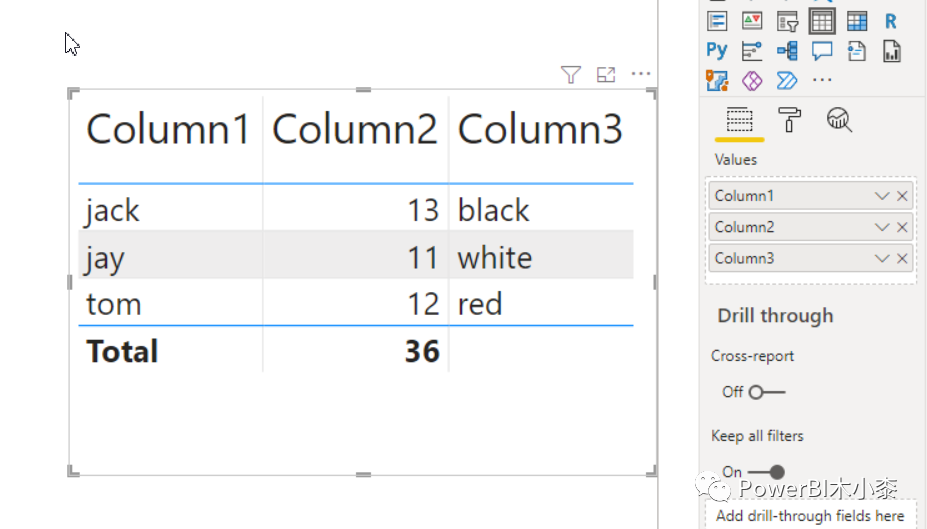Expand the Column1 field dropdown
The width and height of the screenshot is (927, 529).
(881, 196)
